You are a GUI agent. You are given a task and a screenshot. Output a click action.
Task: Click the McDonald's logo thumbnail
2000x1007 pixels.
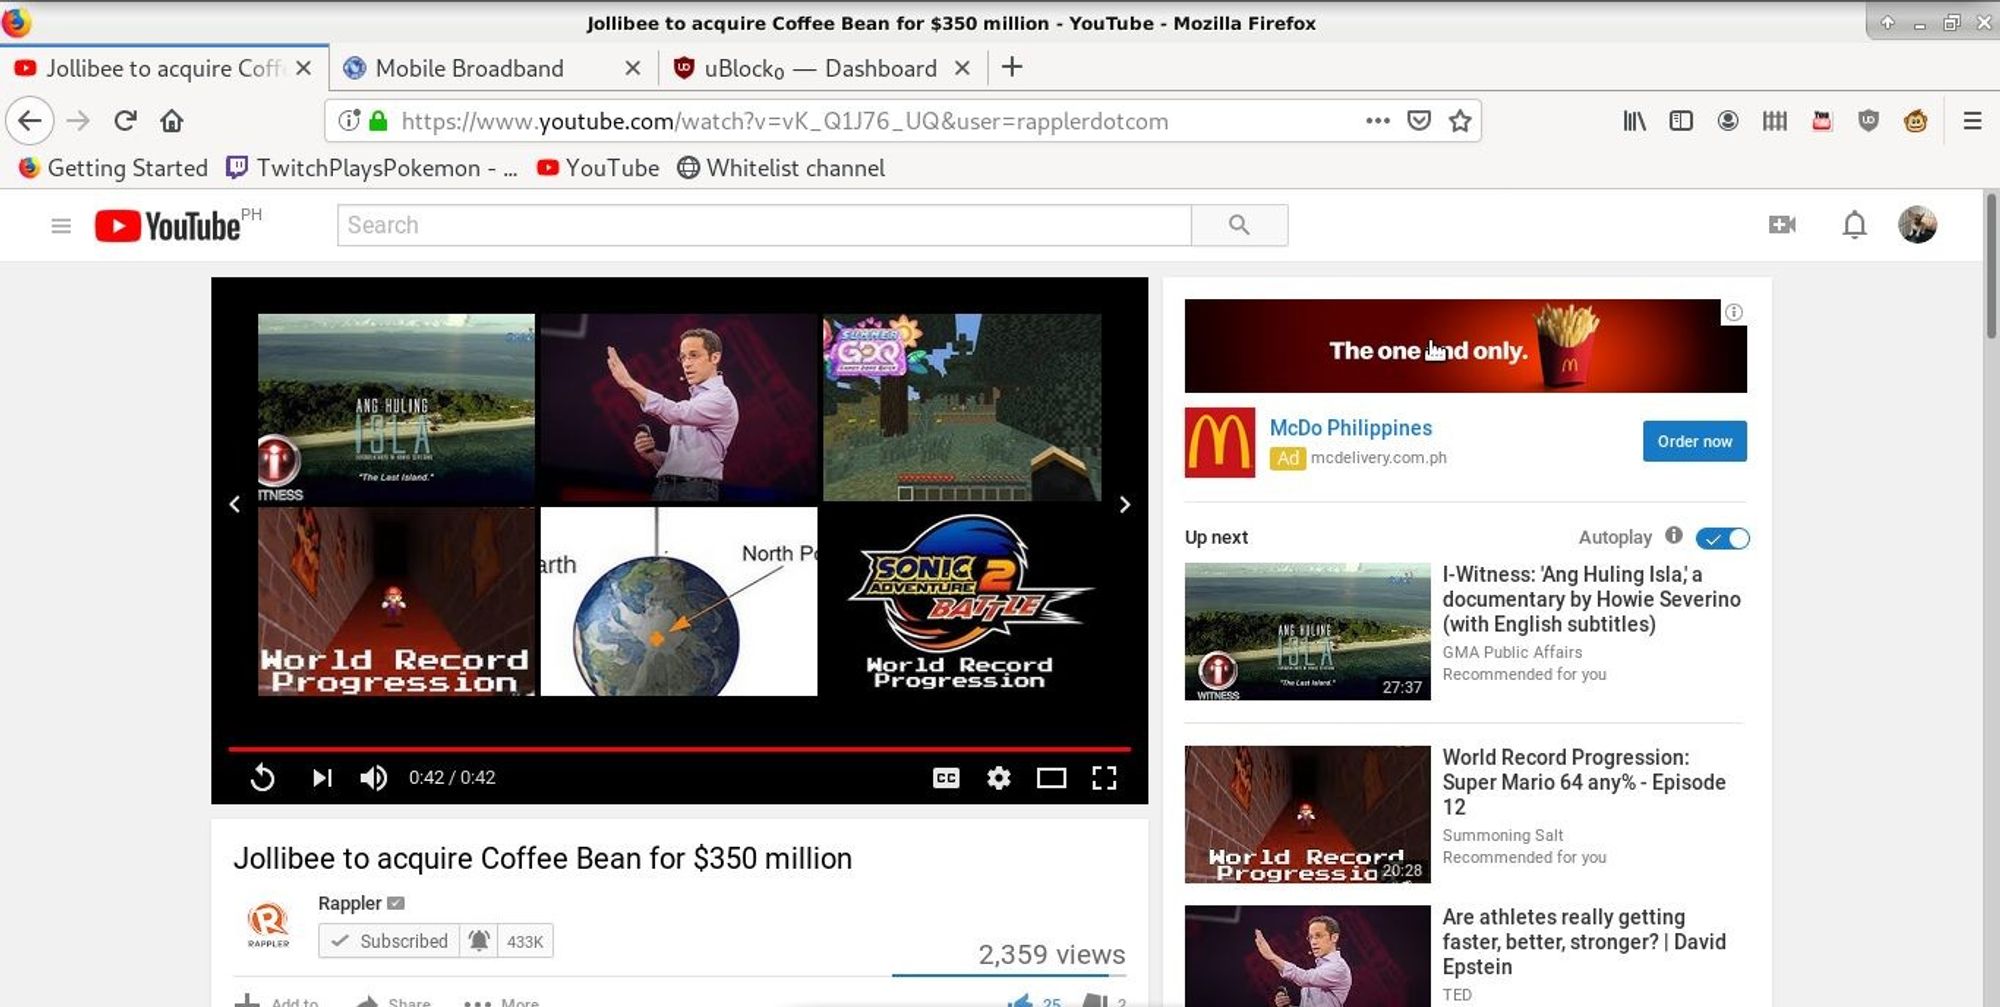tap(1219, 442)
